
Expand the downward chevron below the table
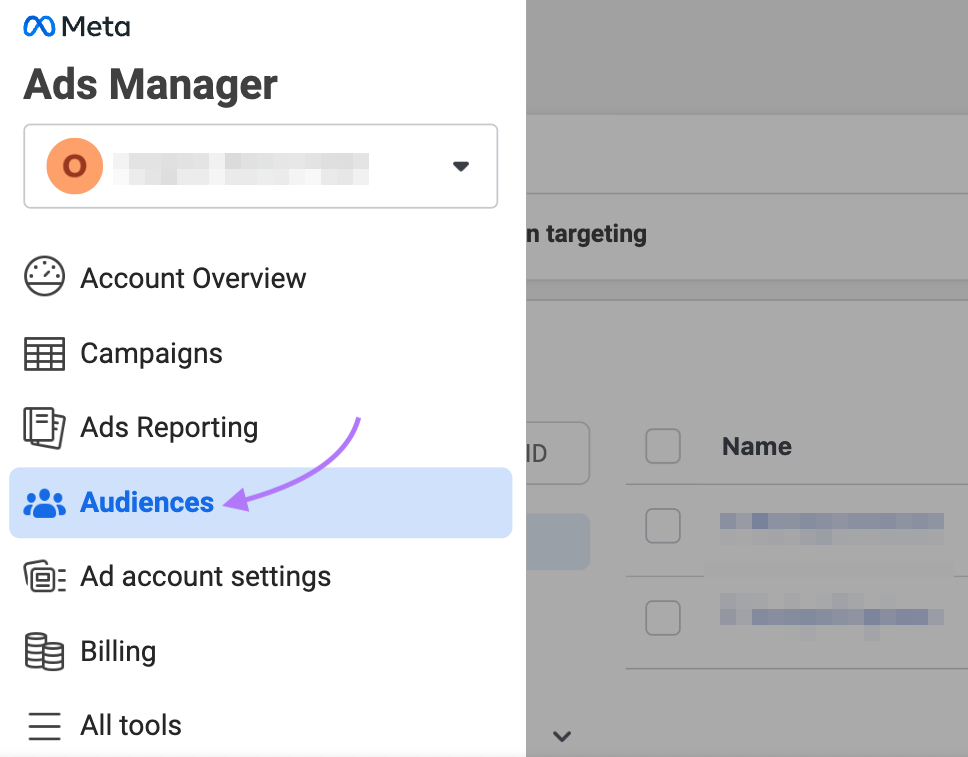tap(562, 736)
